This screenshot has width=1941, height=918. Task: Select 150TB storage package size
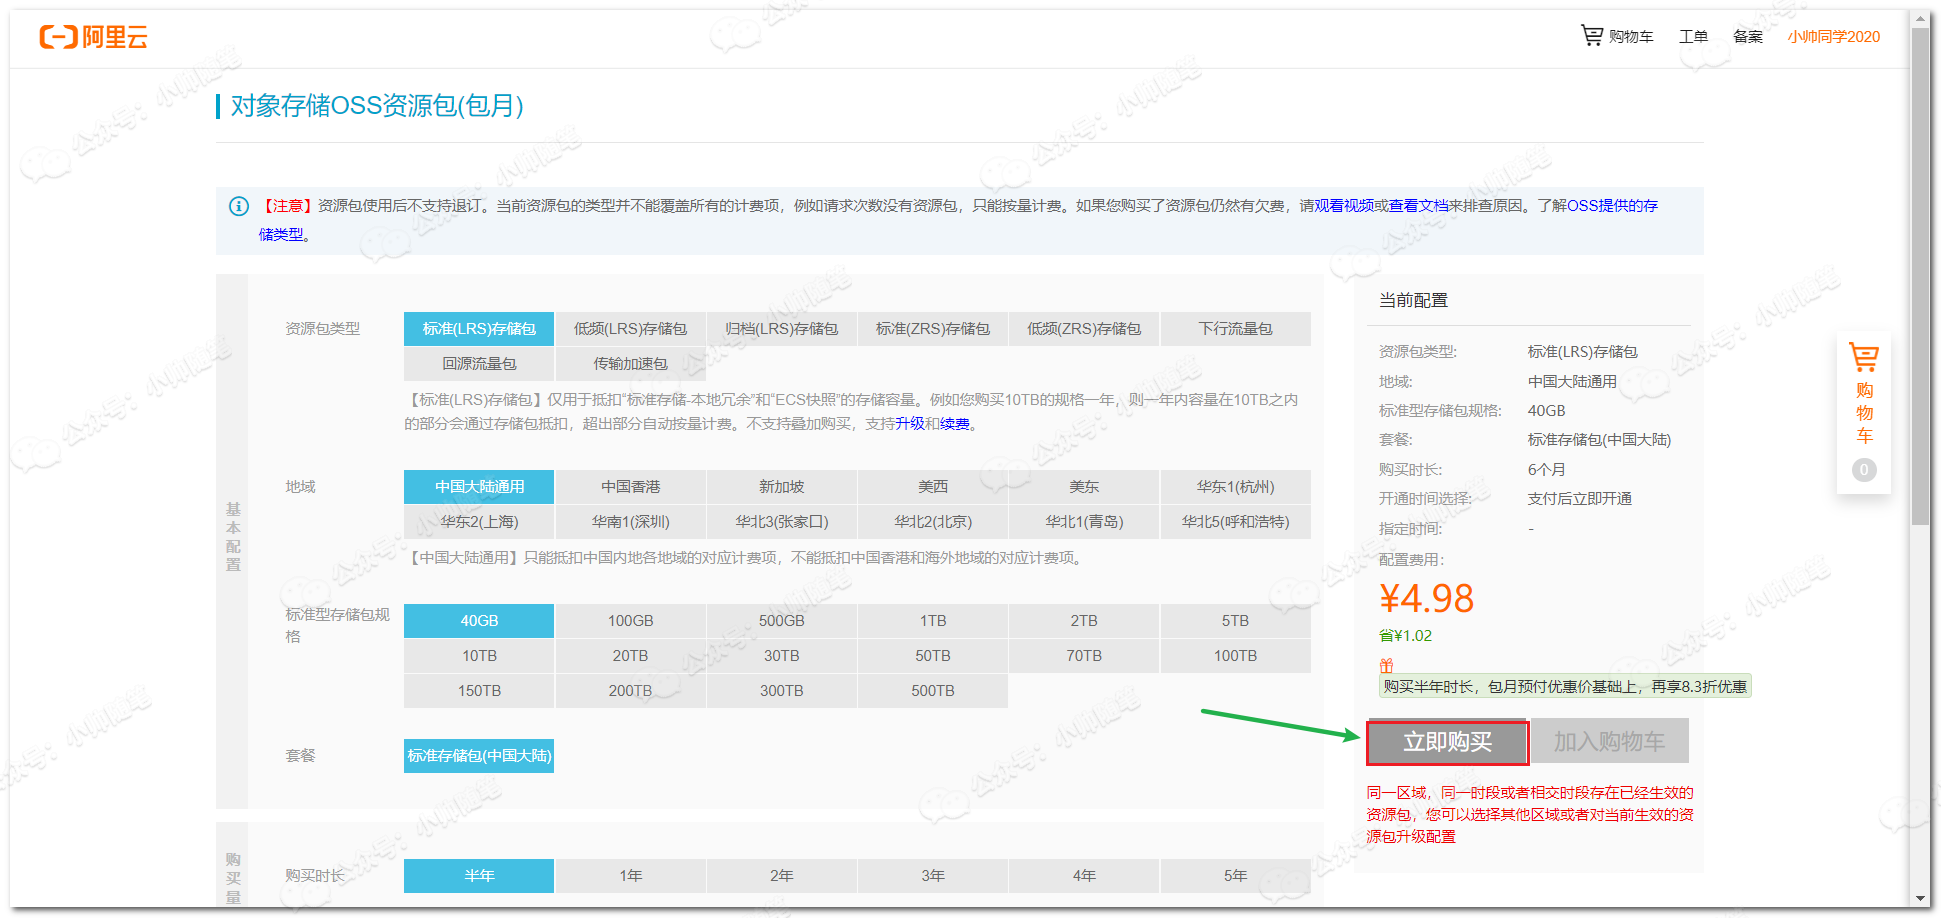(x=479, y=691)
